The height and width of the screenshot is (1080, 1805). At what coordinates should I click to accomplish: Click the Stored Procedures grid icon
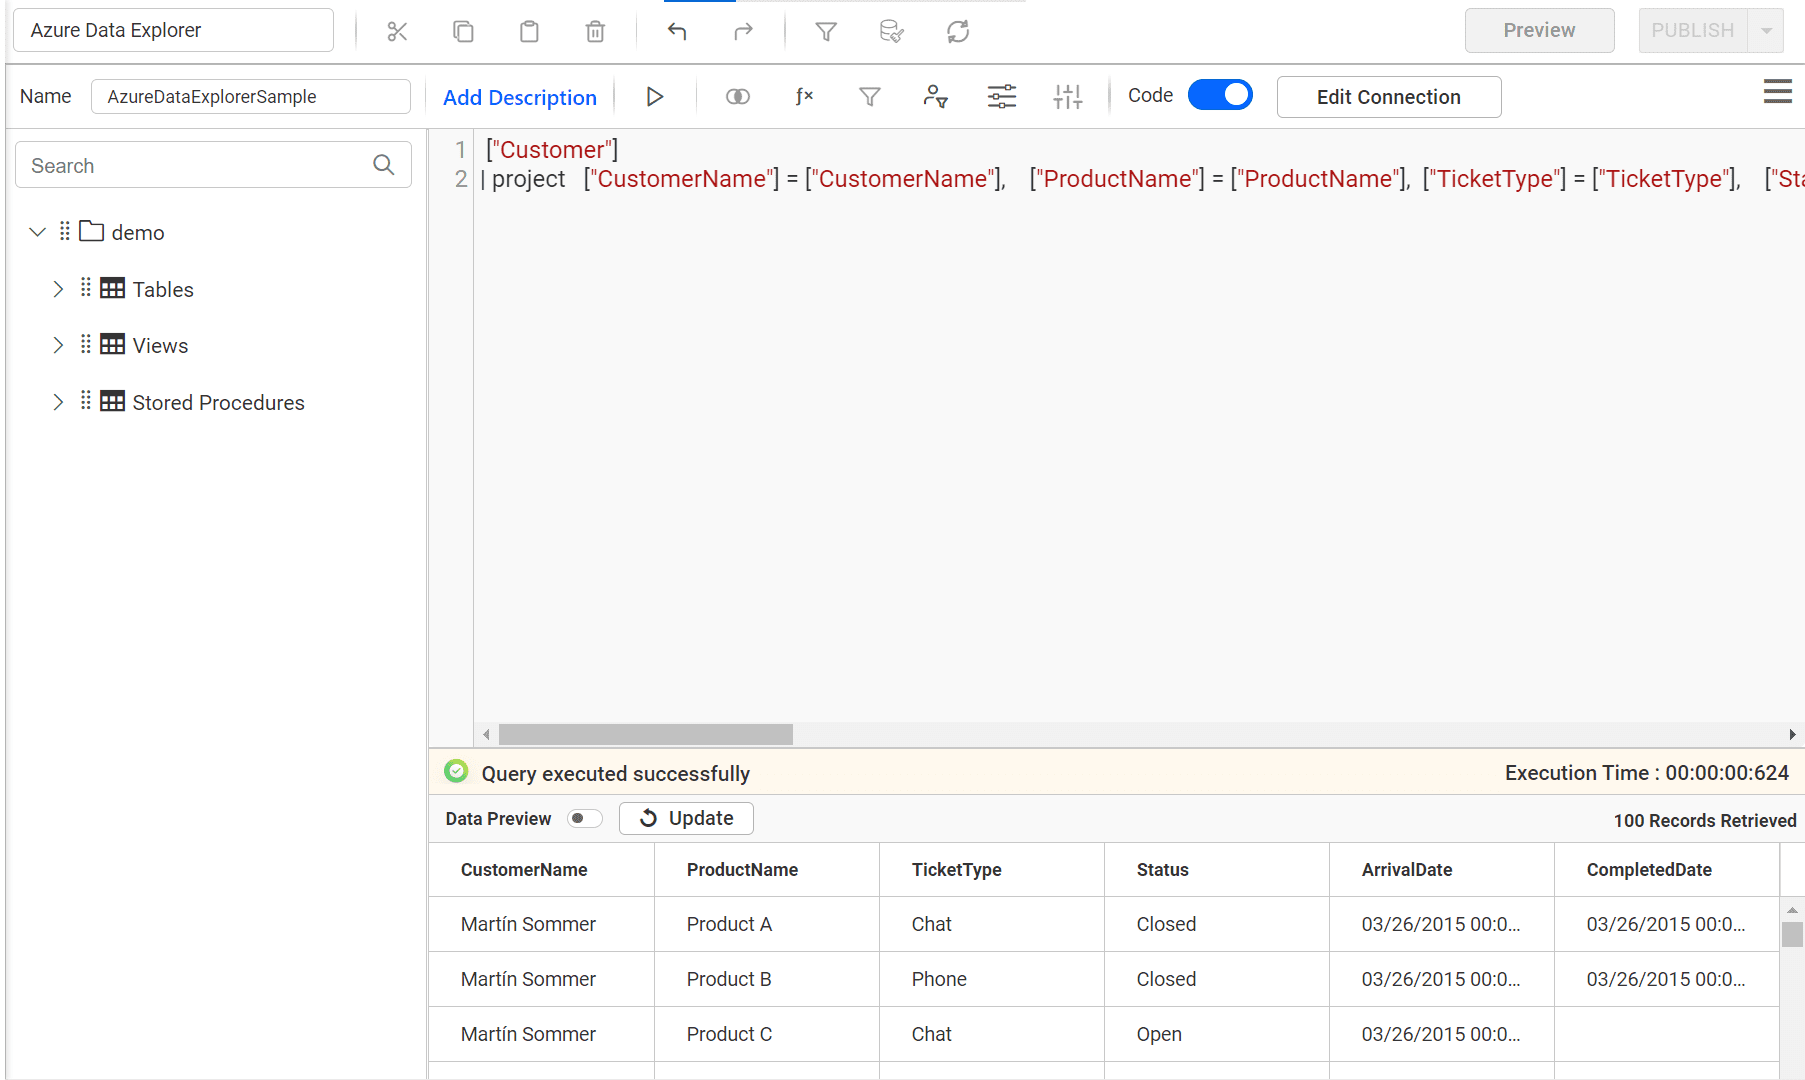click(x=113, y=401)
